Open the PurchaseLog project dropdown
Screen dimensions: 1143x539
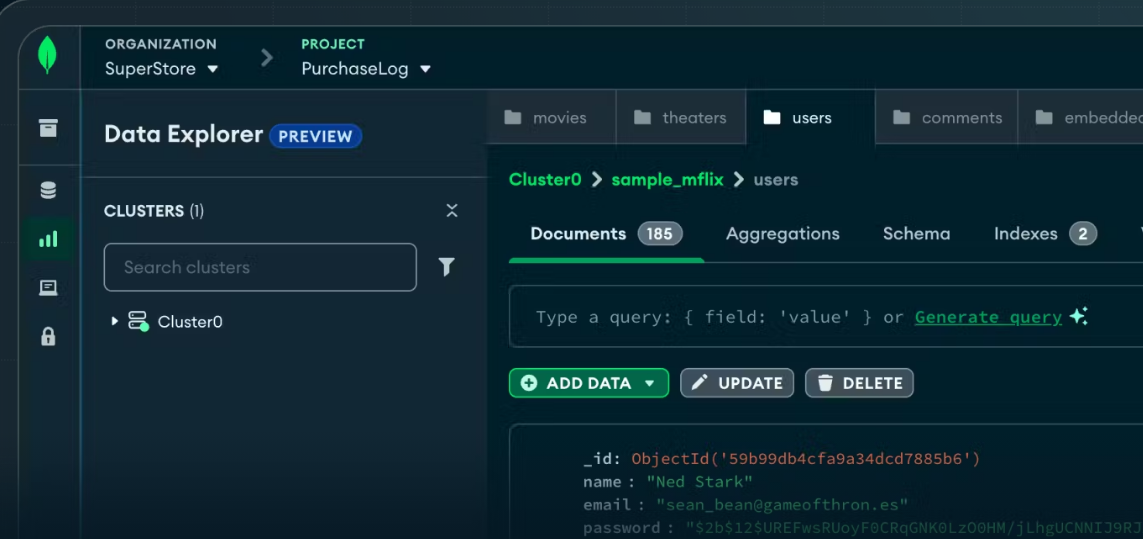point(366,69)
